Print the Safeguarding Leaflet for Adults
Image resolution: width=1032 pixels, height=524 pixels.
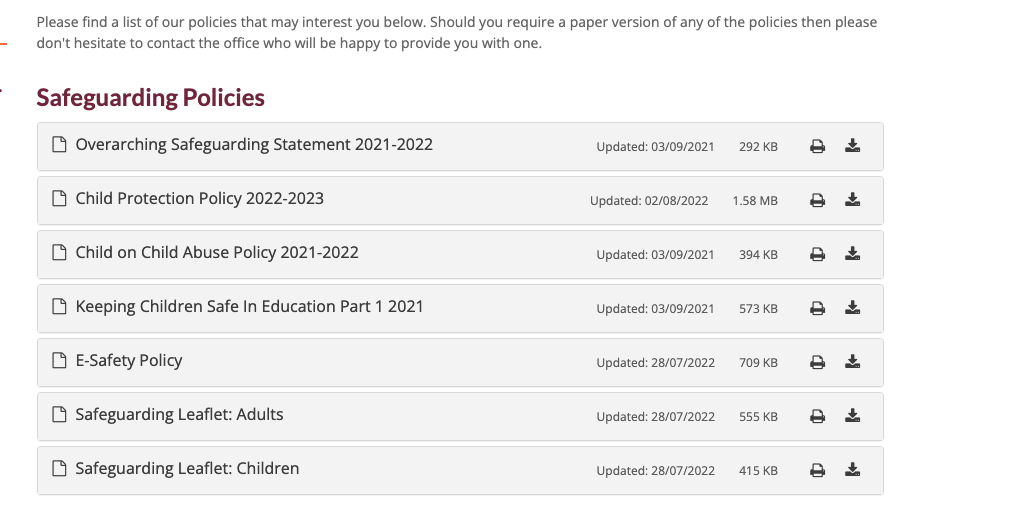[x=817, y=416]
